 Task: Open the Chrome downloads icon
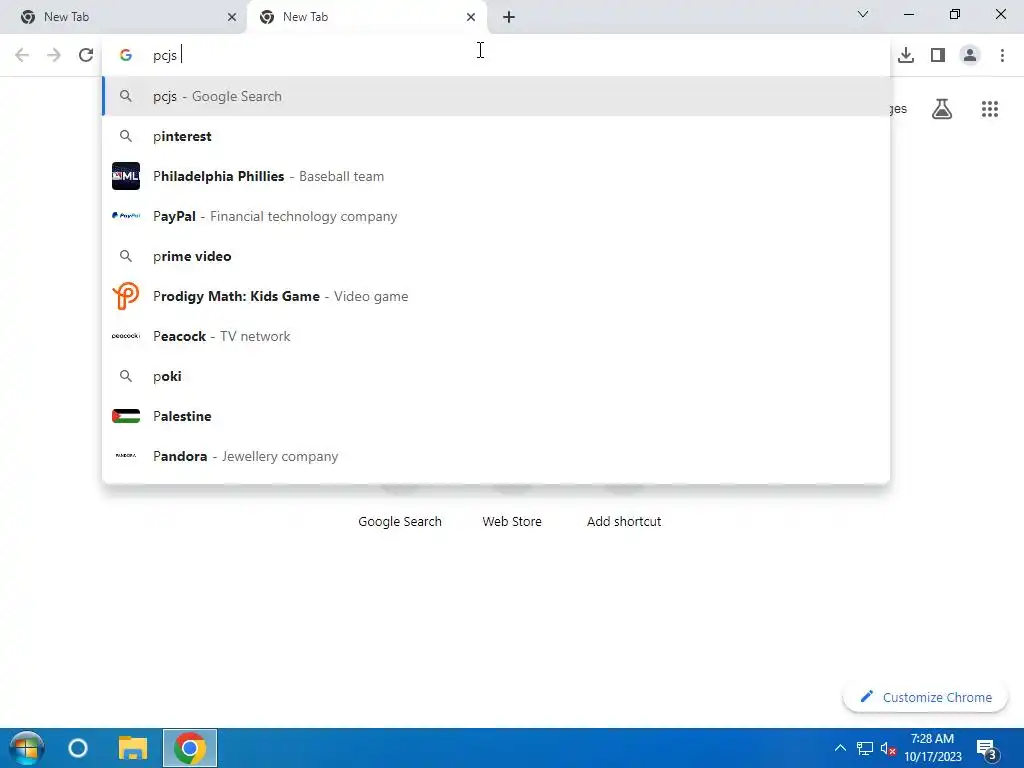tap(906, 56)
